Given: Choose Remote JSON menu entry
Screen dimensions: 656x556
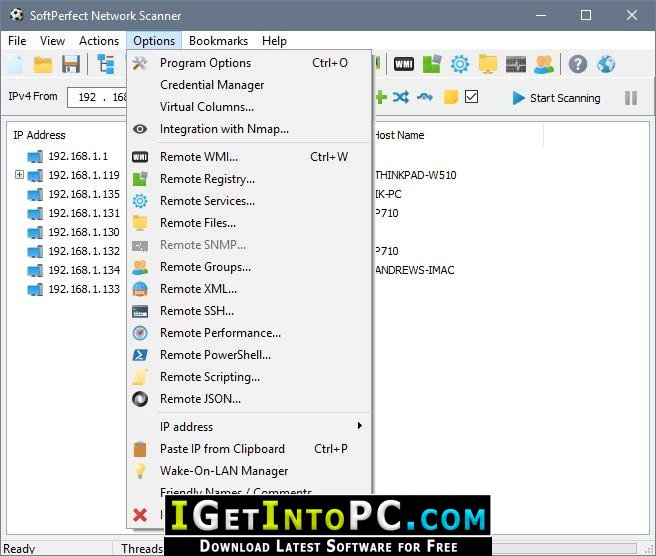Looking at the screenshot, I should pos(249,399).
